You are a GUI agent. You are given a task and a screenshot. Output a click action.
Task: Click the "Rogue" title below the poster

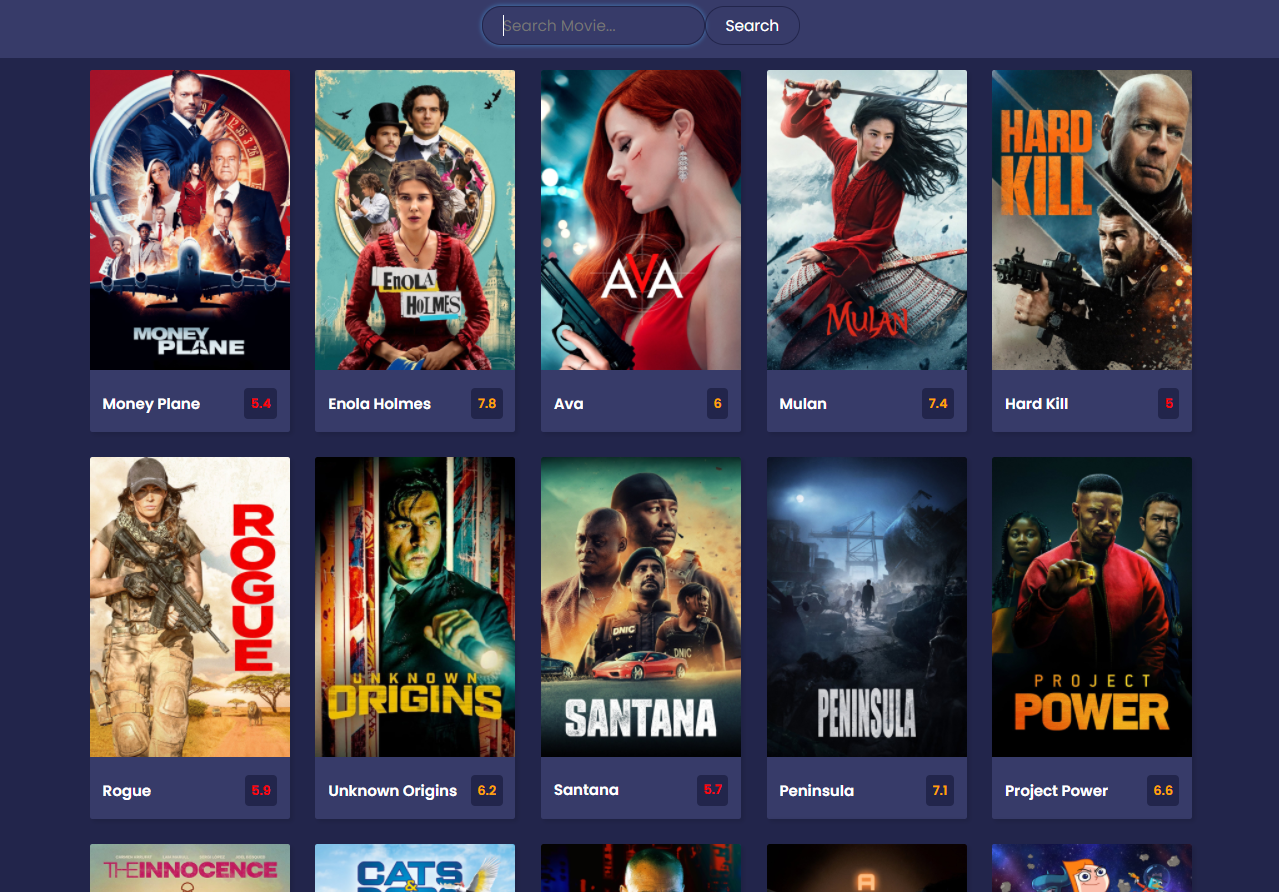pos(126,791)
